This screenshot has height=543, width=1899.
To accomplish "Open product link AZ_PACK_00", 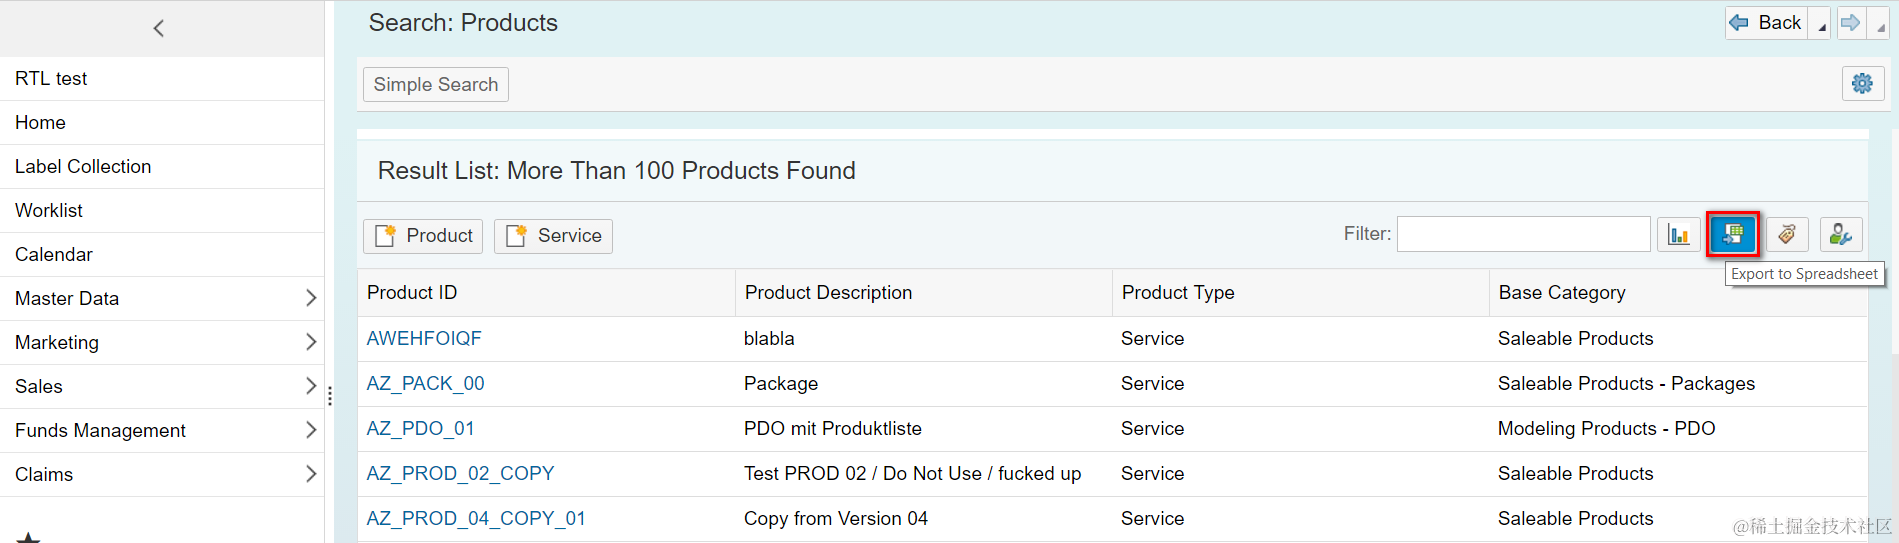I will [x=425, y=384].
